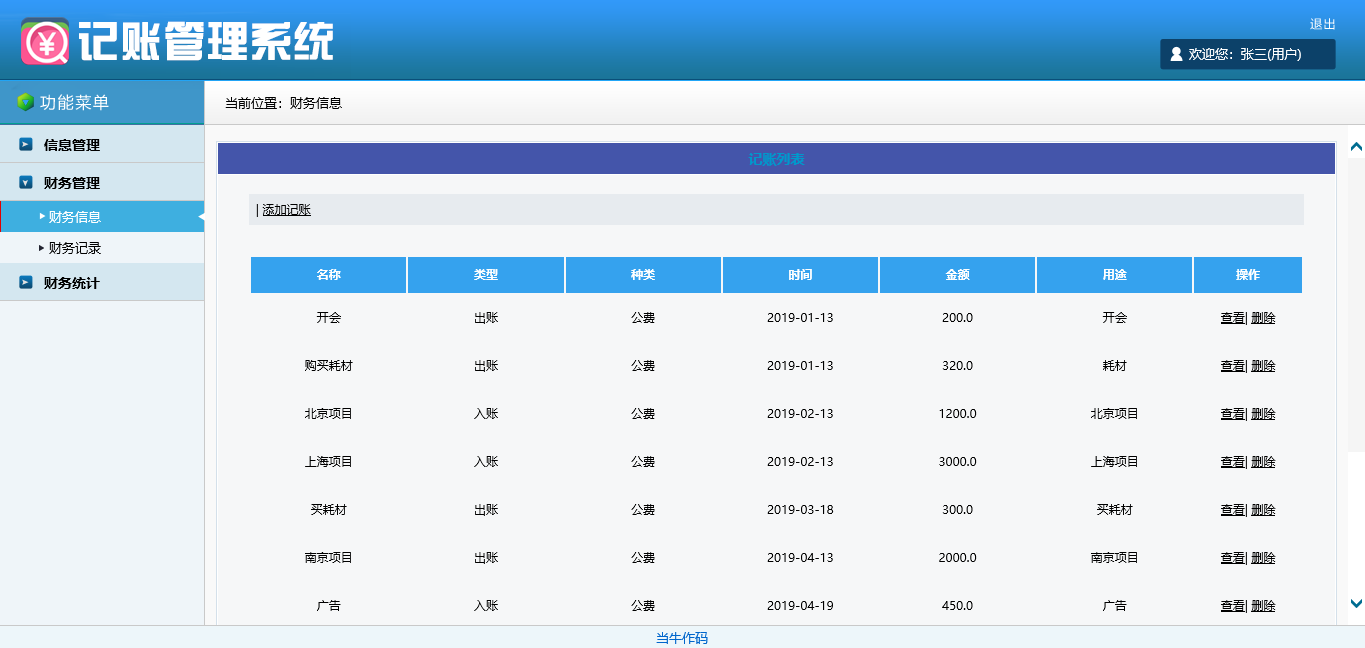Click the scroll-down chevron at panel right
Image resolution: width=1365 pixels, height=648 pixels.
[1356, 603]
